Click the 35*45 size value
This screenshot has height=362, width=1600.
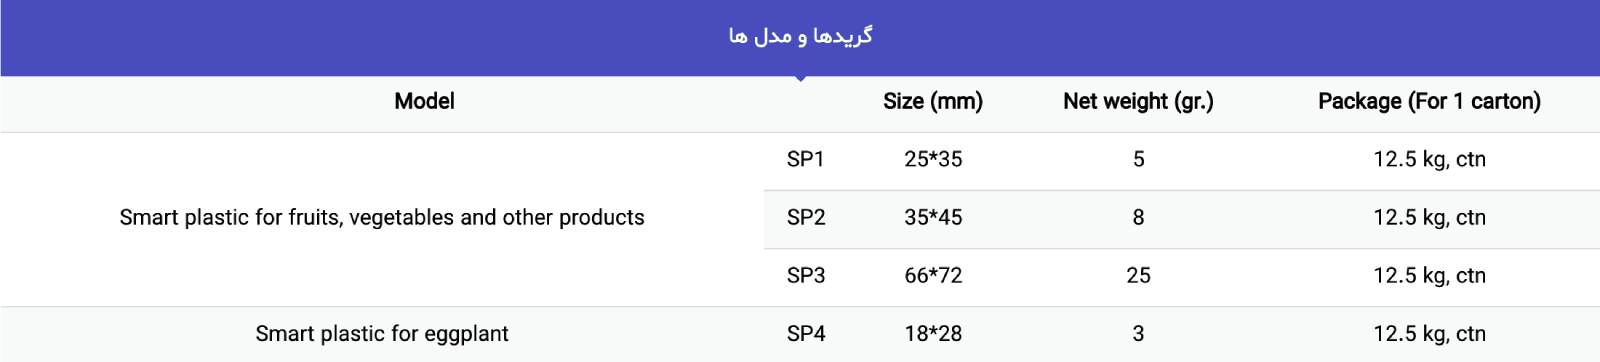[x=933, y=217]
